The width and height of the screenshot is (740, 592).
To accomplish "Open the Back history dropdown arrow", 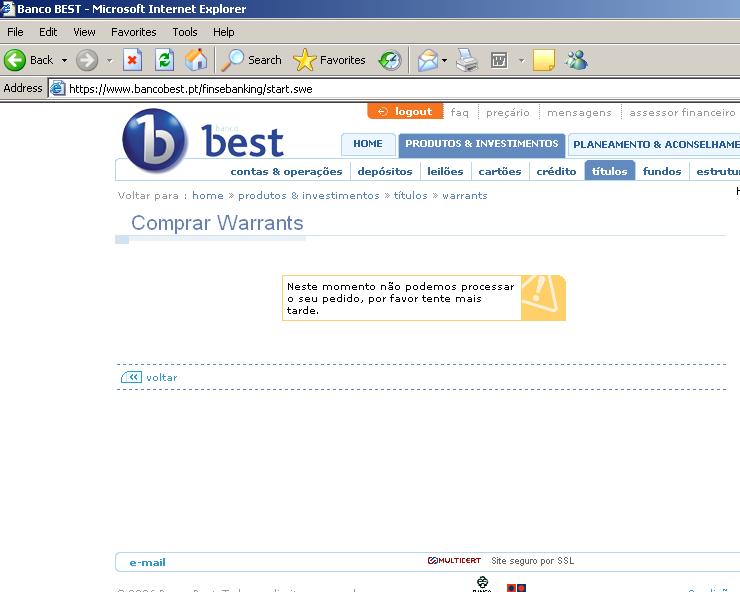I will 64,60.
